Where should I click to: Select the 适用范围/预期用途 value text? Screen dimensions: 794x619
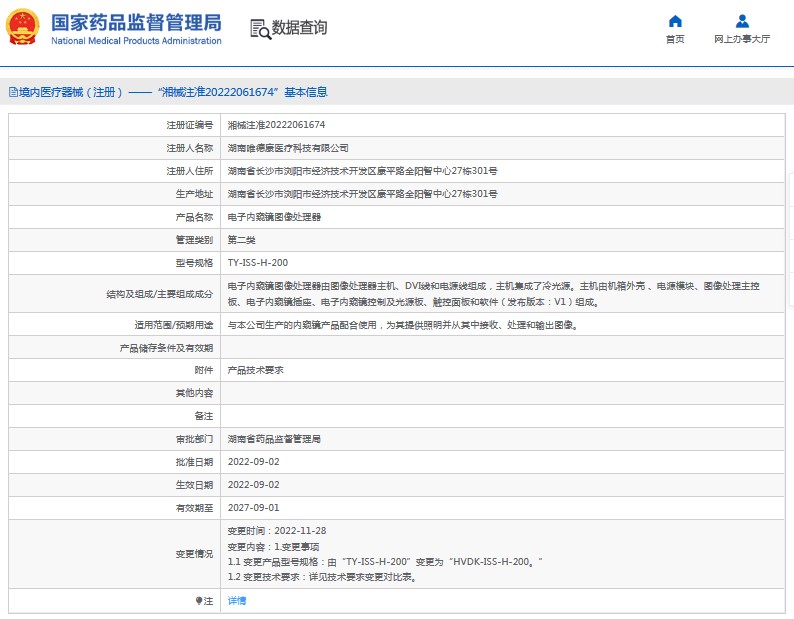pos(403,325)
